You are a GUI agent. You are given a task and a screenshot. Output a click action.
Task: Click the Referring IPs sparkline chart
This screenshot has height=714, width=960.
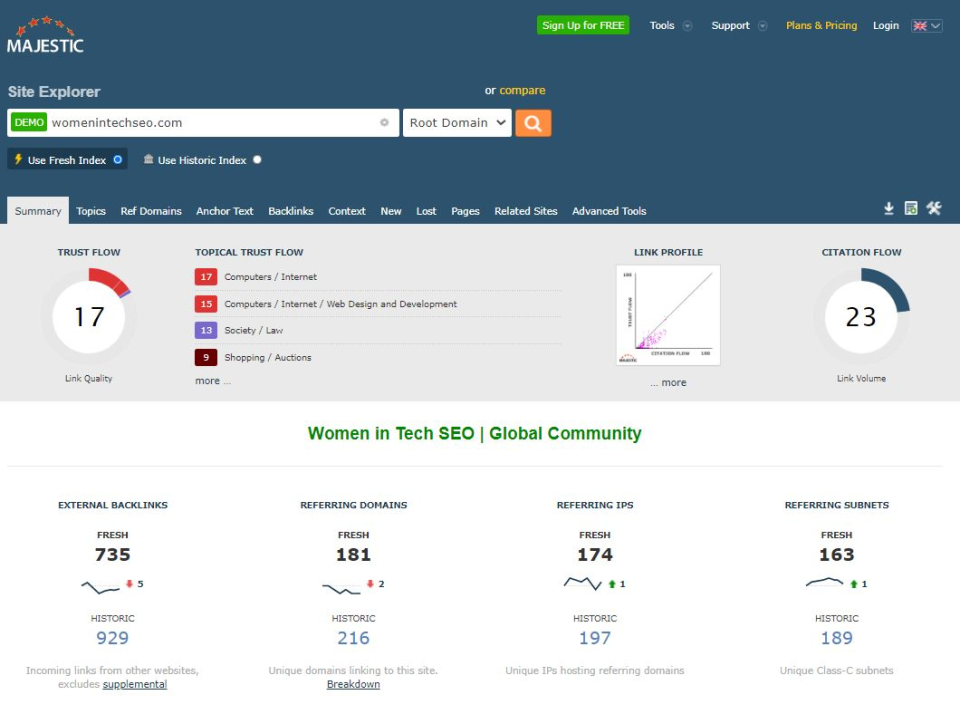(583, 583)
